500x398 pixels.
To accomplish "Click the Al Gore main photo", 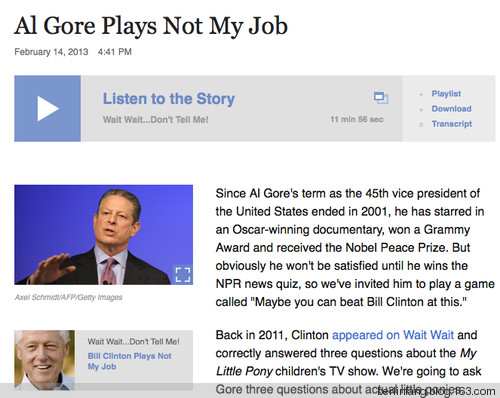I will [x=103, y=235].
